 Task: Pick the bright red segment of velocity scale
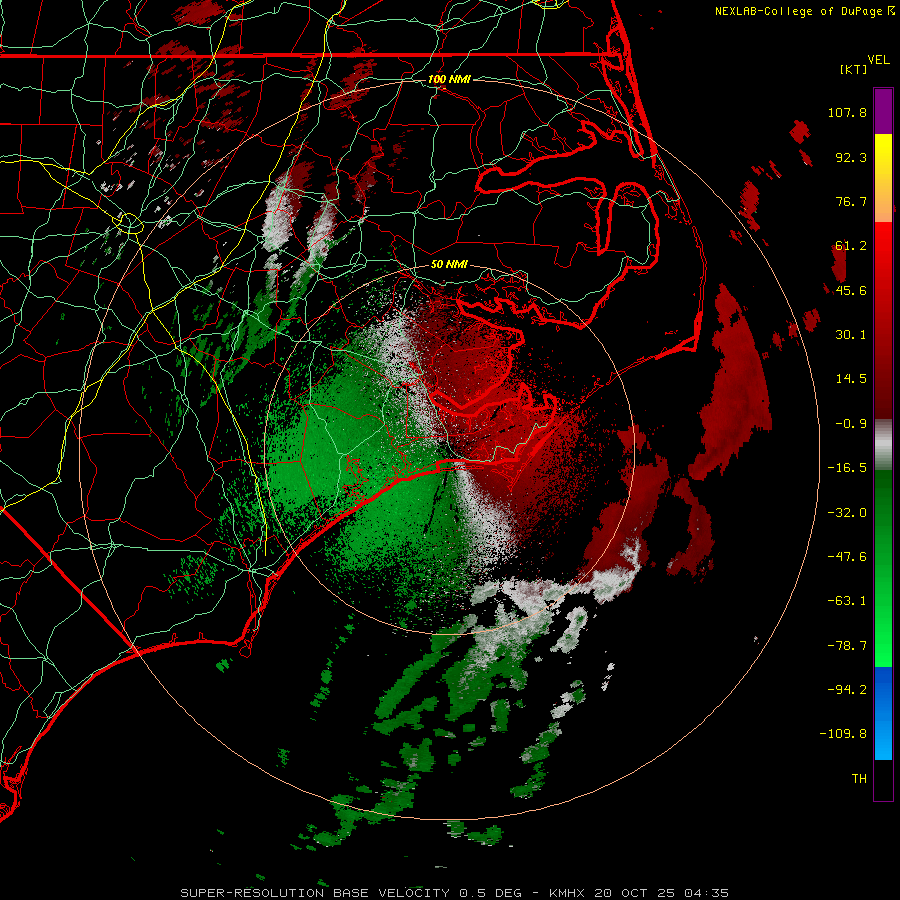(883, 320)
